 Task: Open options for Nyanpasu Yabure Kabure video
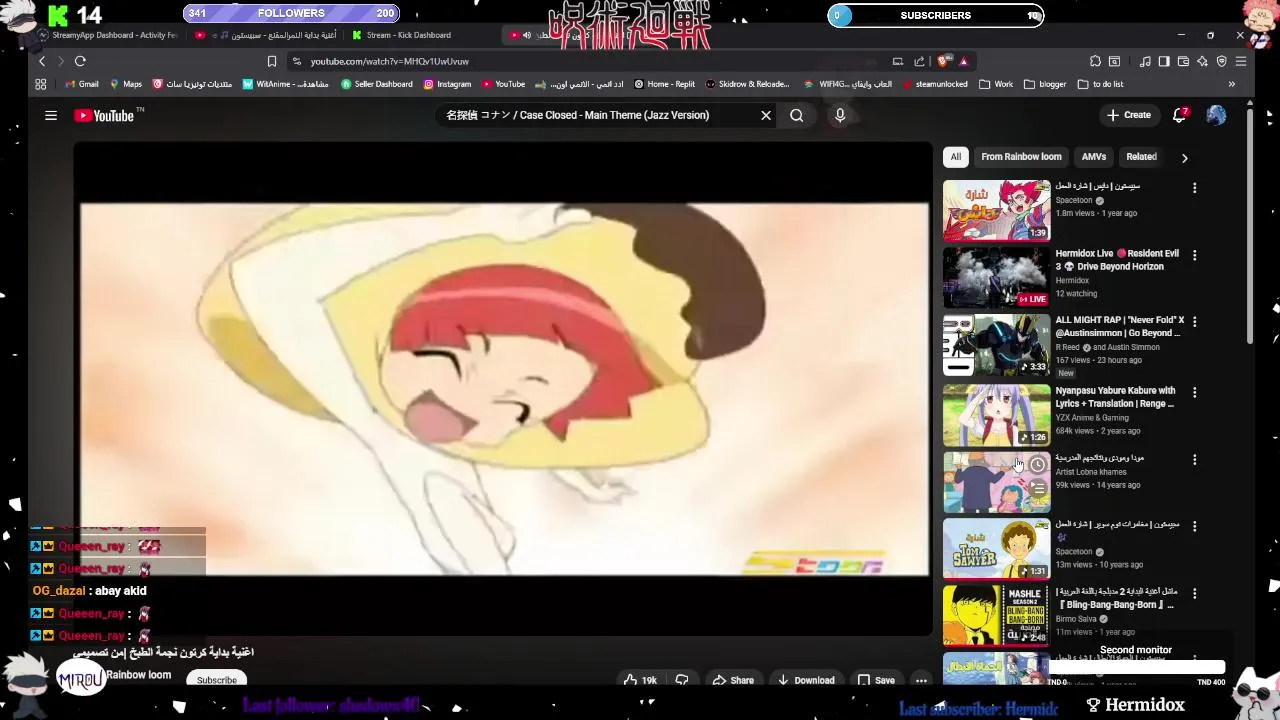[1194, 392]
